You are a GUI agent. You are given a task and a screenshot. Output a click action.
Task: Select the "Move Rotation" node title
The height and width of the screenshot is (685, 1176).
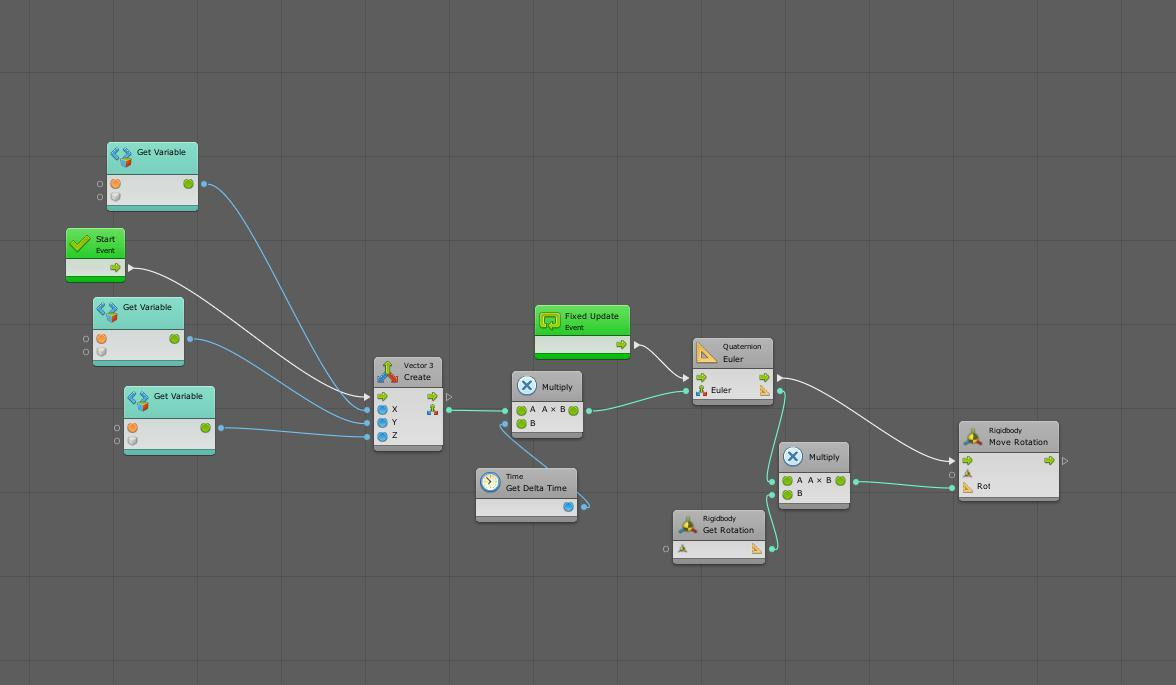click(x=1018, y=443)
